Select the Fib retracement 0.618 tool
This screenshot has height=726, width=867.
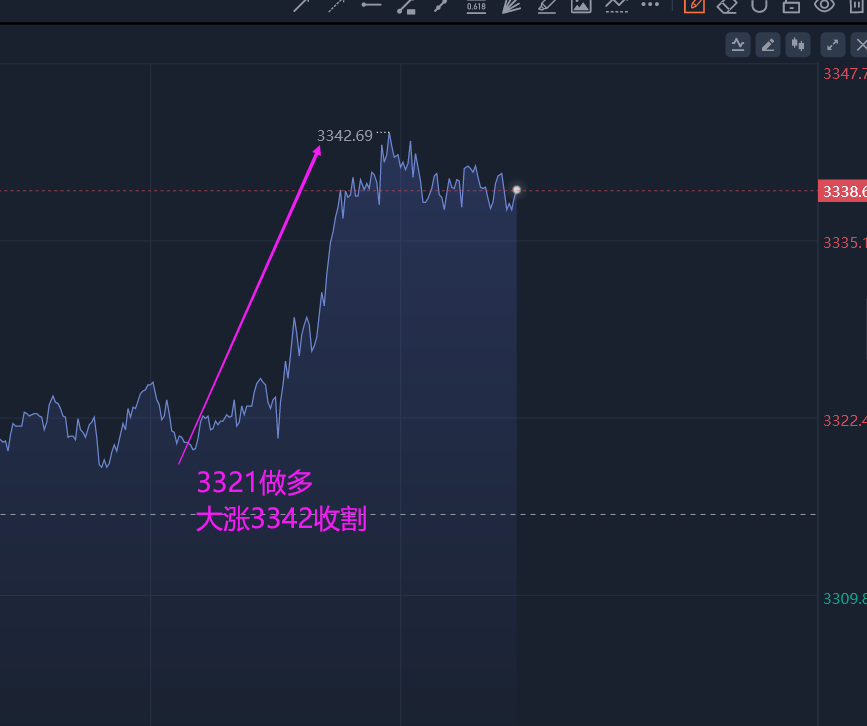tap(474, 6)
